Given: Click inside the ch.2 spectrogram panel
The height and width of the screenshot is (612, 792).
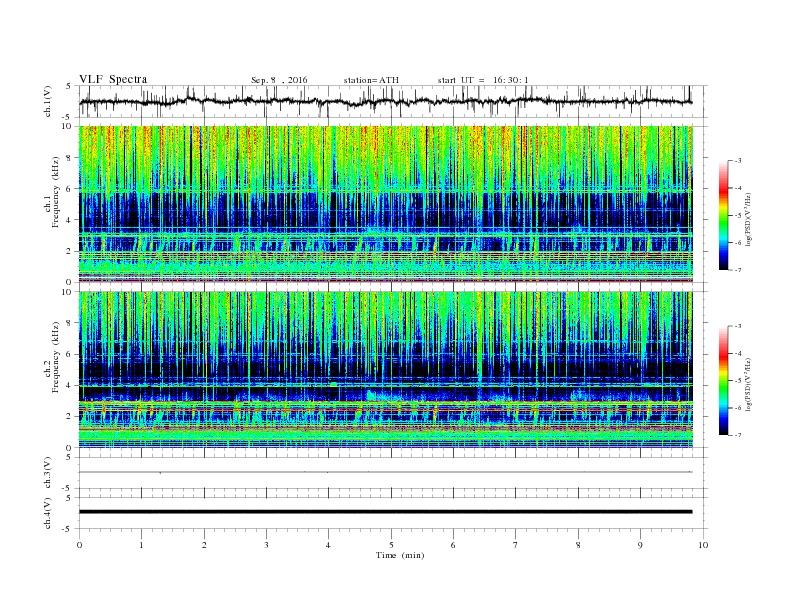Looking at the screenshot, I should [385, 370].
